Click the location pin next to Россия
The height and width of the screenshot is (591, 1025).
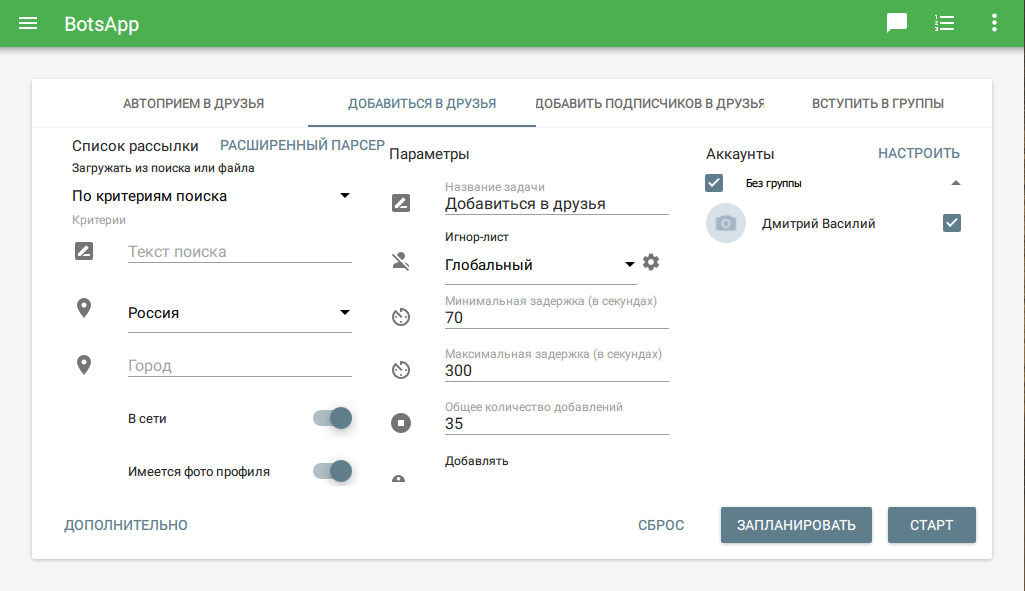(x=84, y=308)
